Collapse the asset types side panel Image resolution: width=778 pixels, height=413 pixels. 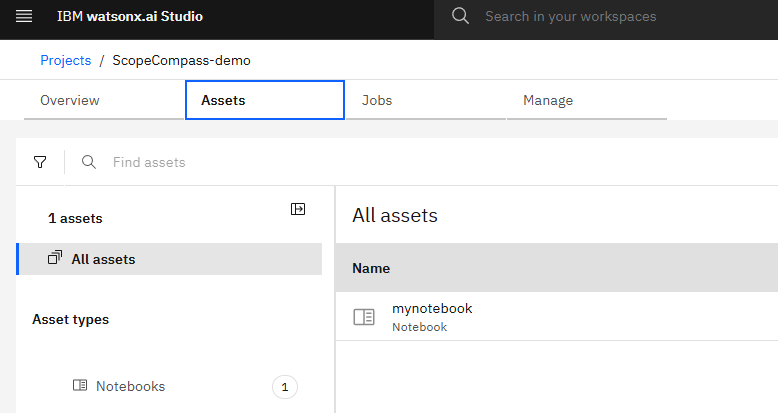pyautogui.click(x=298, y=209)
